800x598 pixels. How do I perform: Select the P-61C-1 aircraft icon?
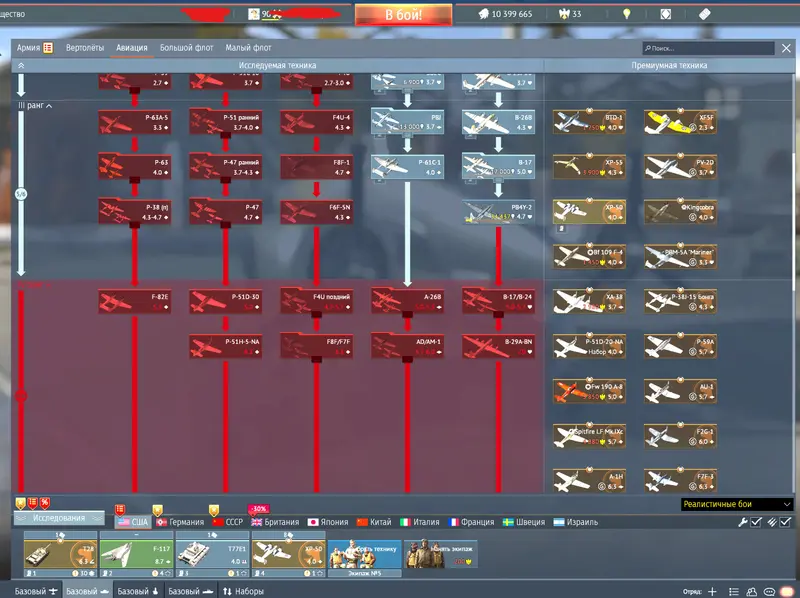point(406,166)
